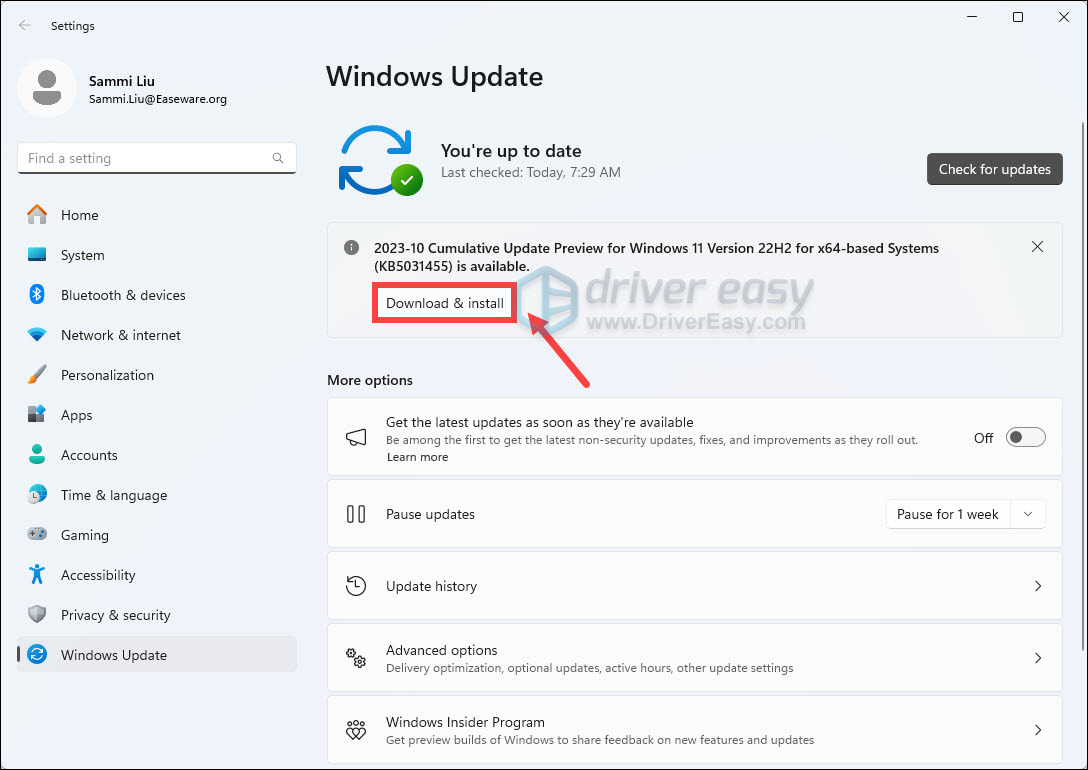Click Check for updates button
1088x770 pixels.
point(994,169)
